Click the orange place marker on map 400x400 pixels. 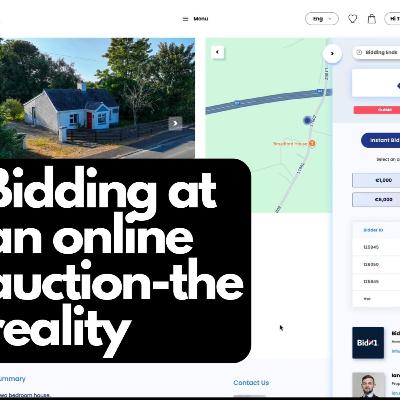pos(312,143)
